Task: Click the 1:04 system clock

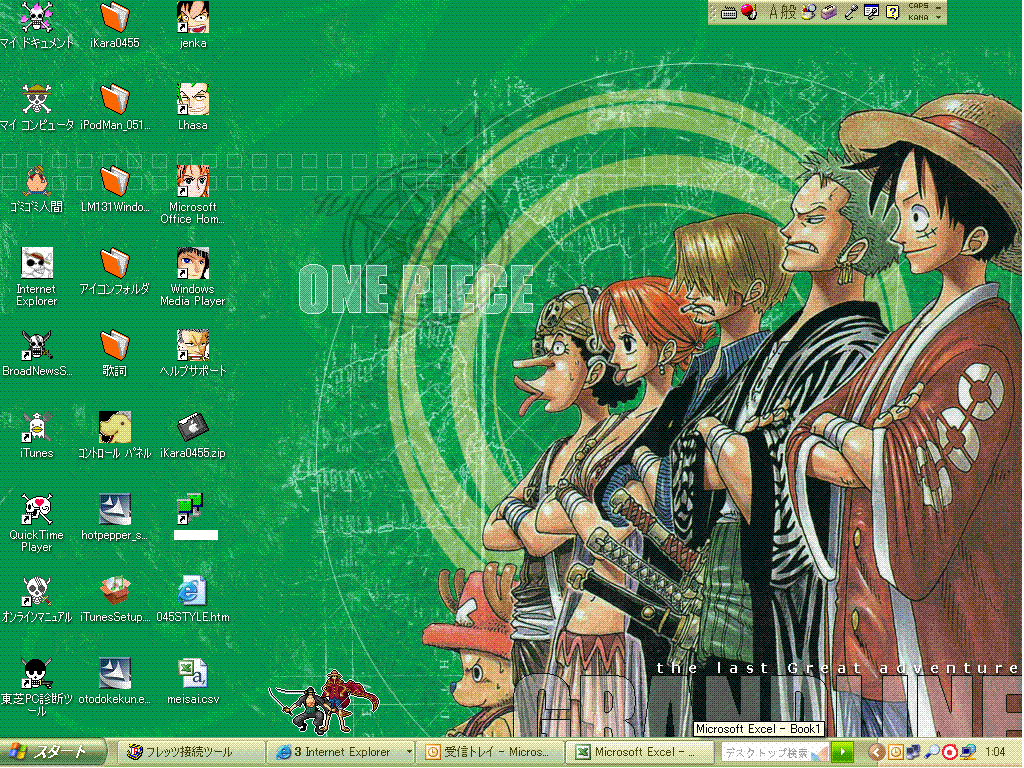Action: click(995, 752)
